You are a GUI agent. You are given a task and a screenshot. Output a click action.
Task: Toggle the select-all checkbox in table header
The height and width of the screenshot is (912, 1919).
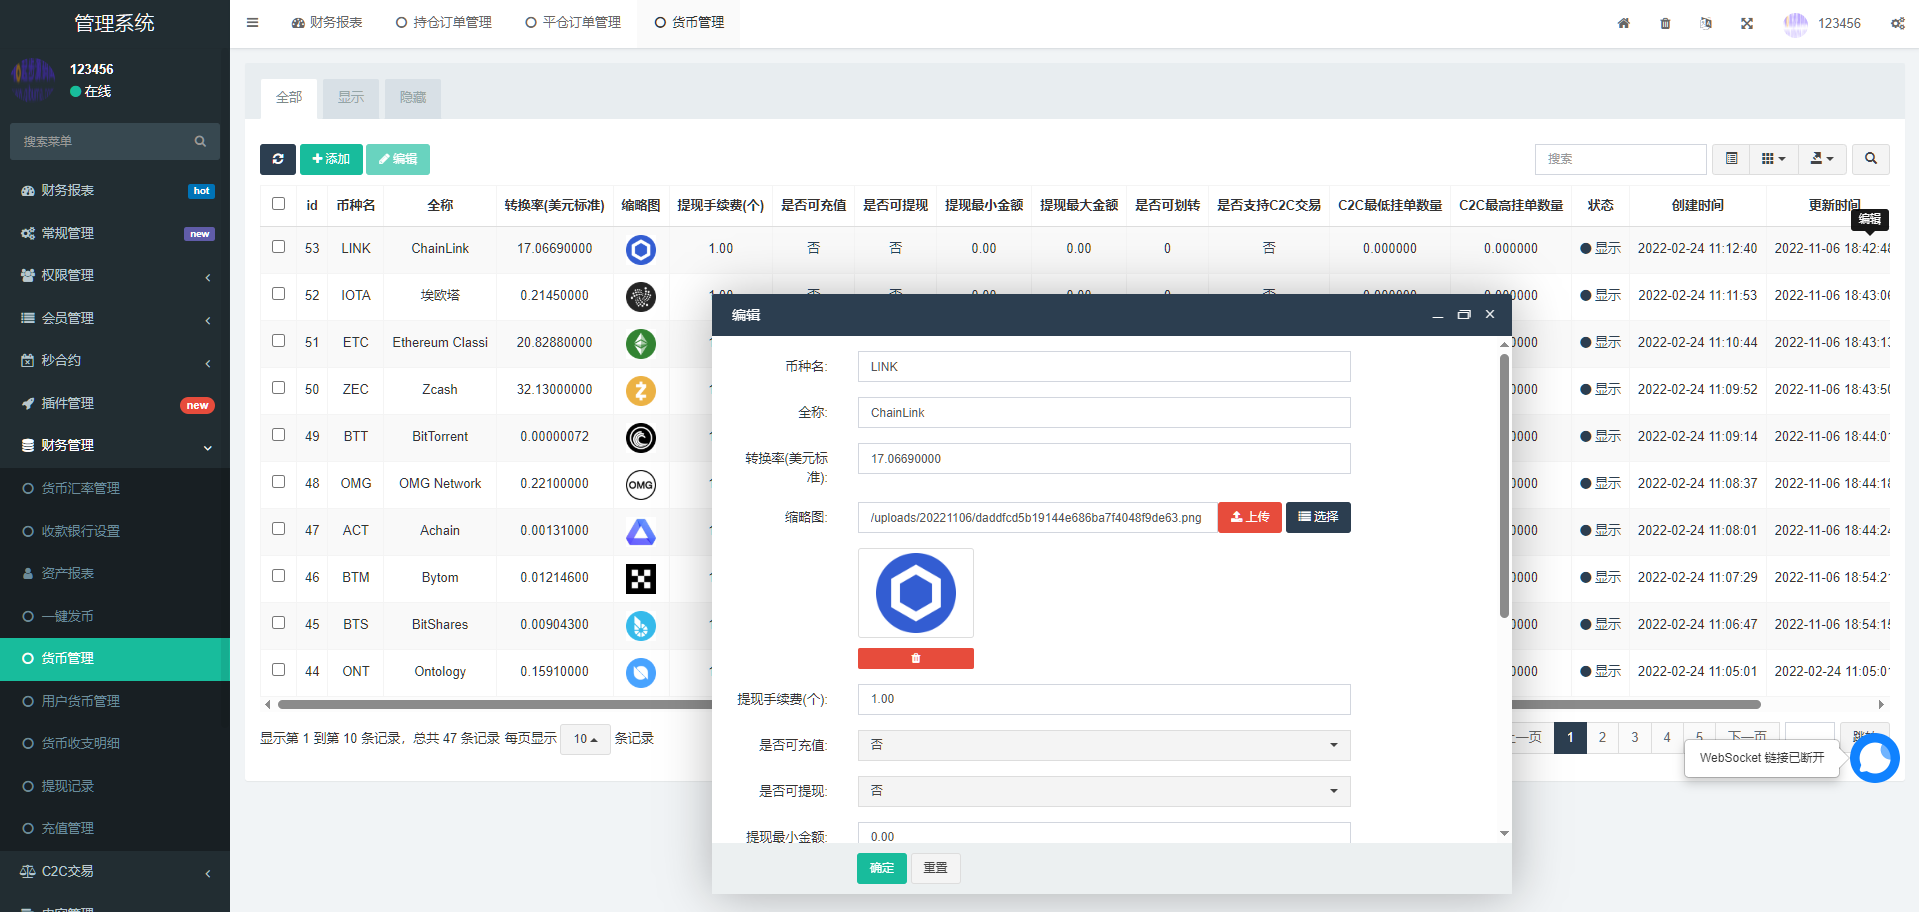[278, 204]
